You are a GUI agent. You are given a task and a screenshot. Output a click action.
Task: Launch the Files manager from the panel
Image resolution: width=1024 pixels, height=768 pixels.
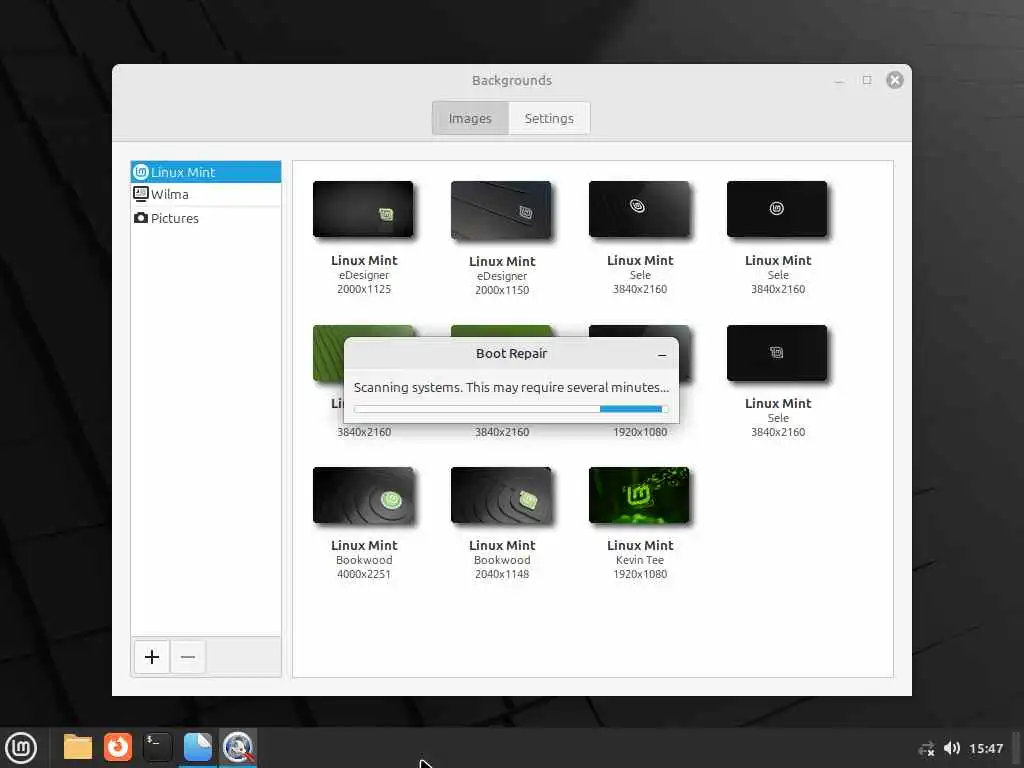(x=77, y=747)
